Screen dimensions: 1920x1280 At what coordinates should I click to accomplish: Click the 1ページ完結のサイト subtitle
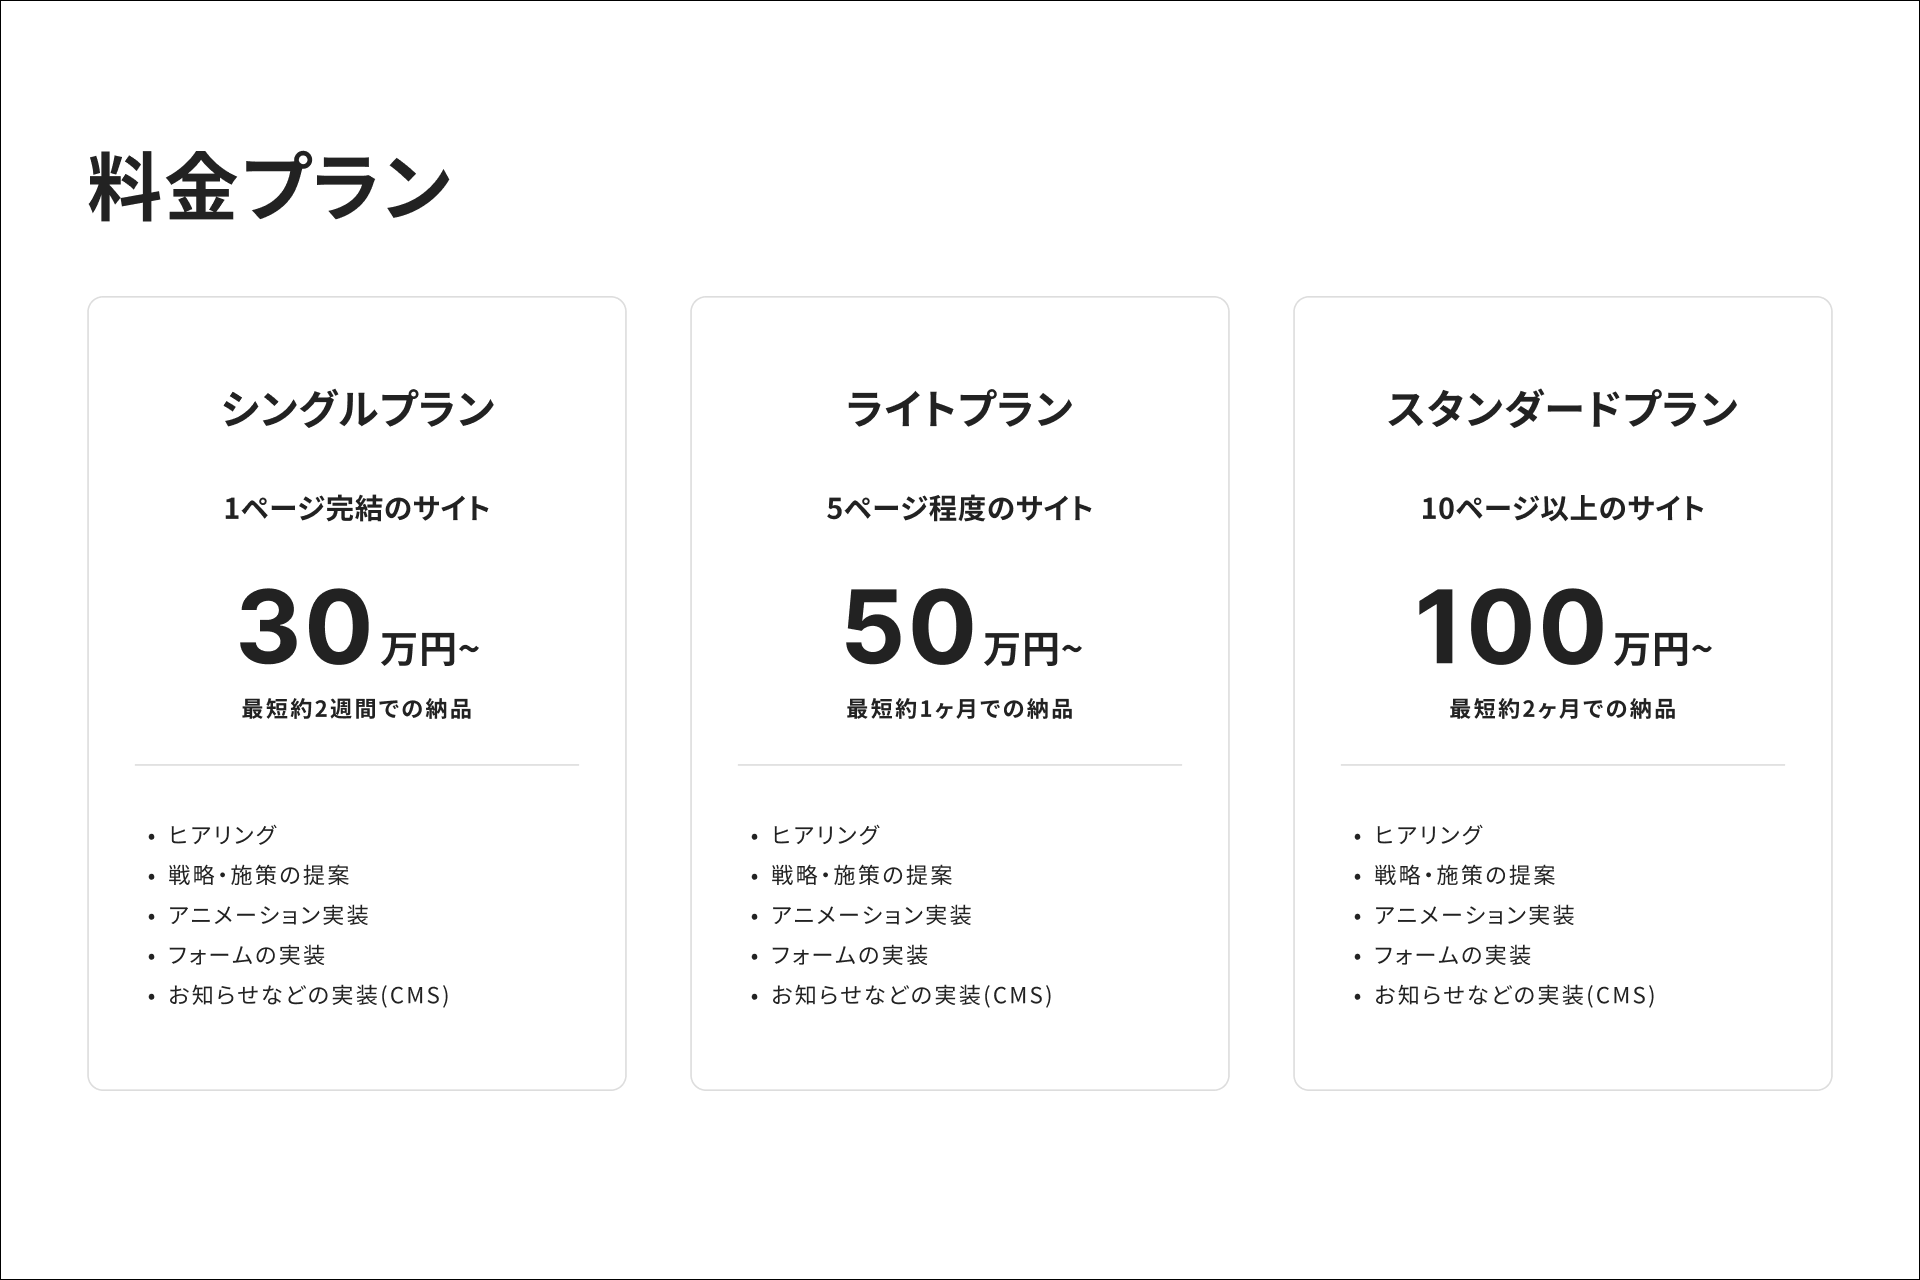[357, 509]
